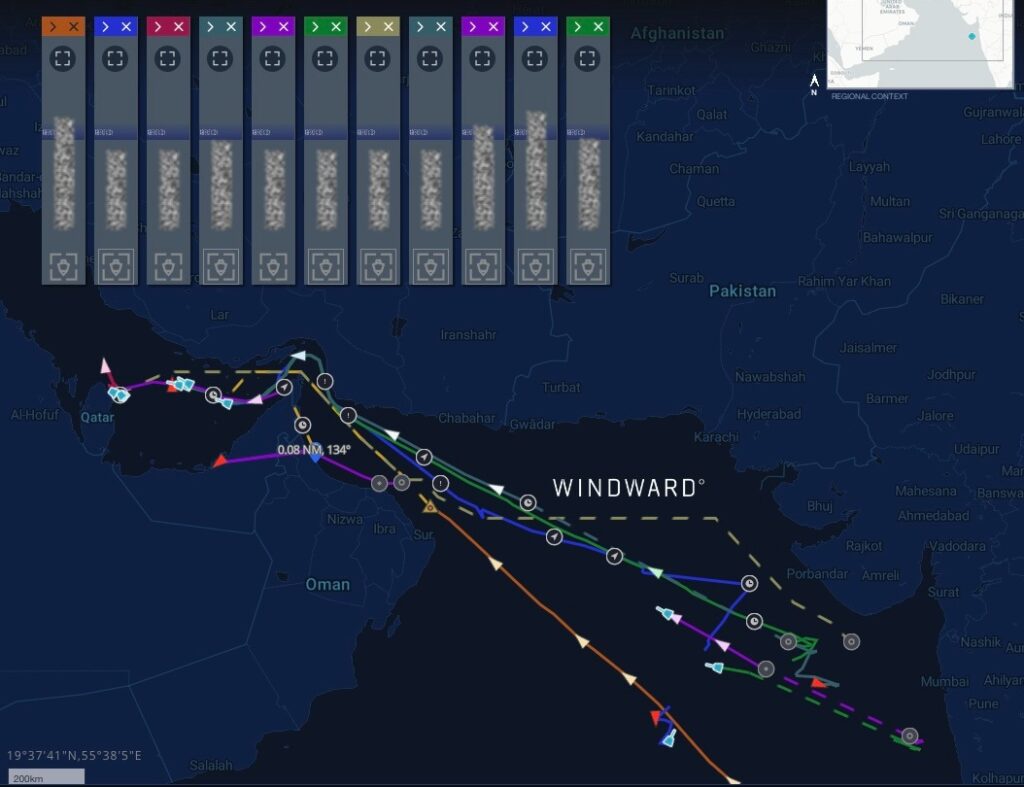
Task: Click focus frame icon on ninth card
Action: (x=483, y=59)
